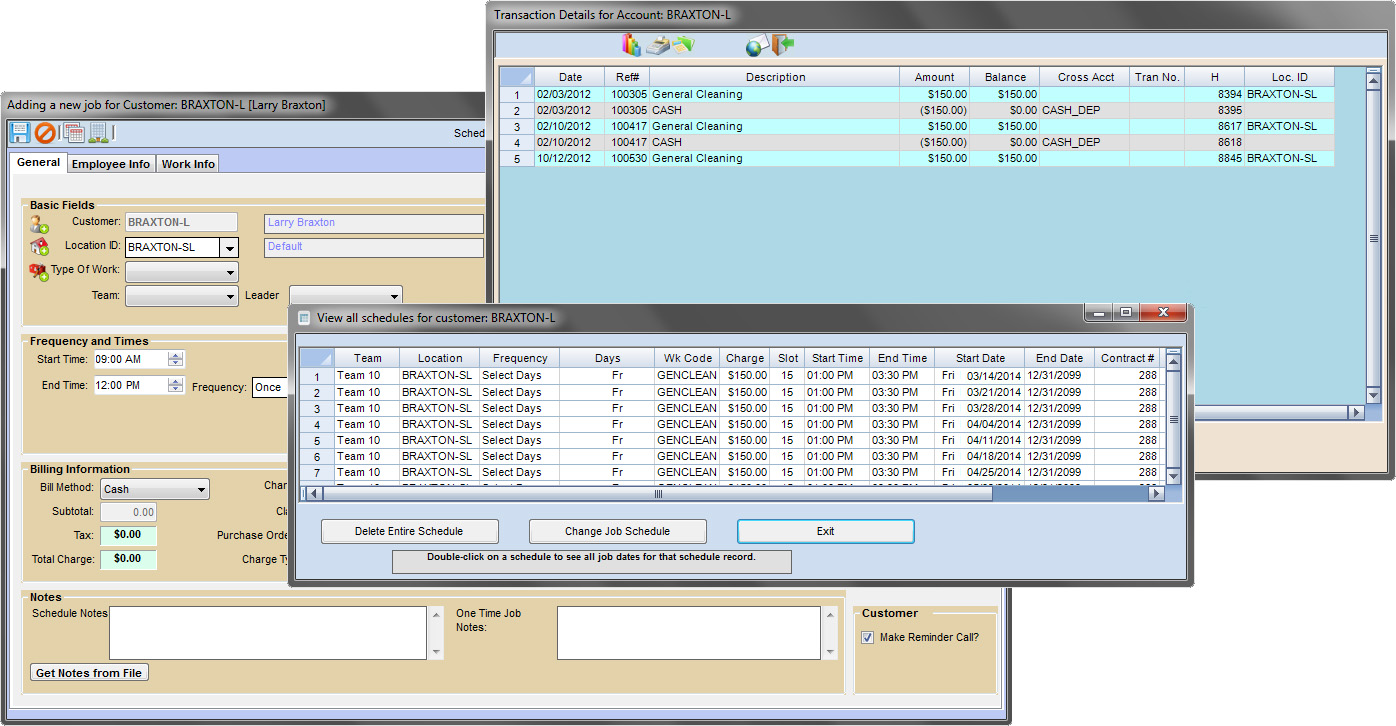The image size is (1396, 726).
Task: Select transaction row 5 dated 10/12/2012
Action: (917, 158)
